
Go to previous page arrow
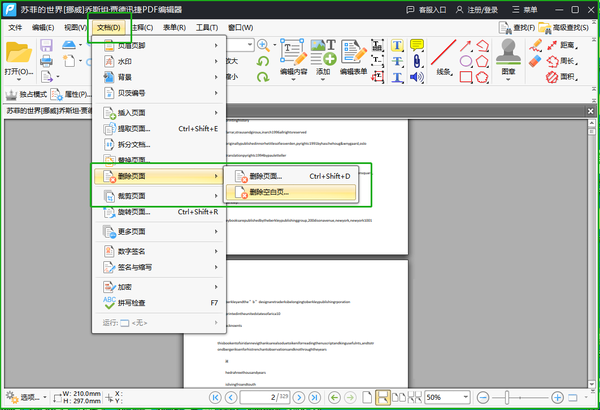click(231, 398)
